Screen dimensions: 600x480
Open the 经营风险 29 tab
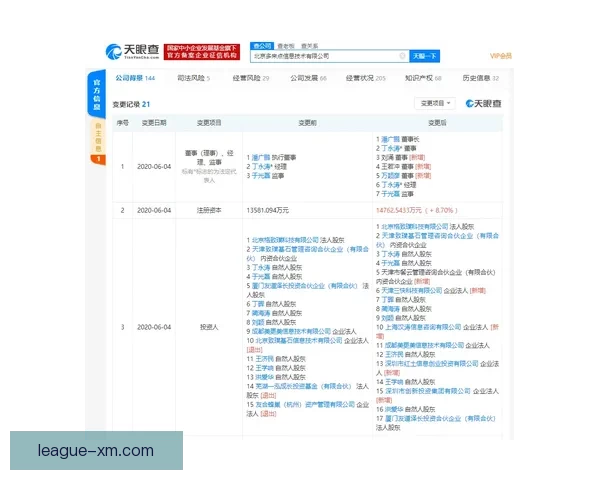click(x=251, y=78)
